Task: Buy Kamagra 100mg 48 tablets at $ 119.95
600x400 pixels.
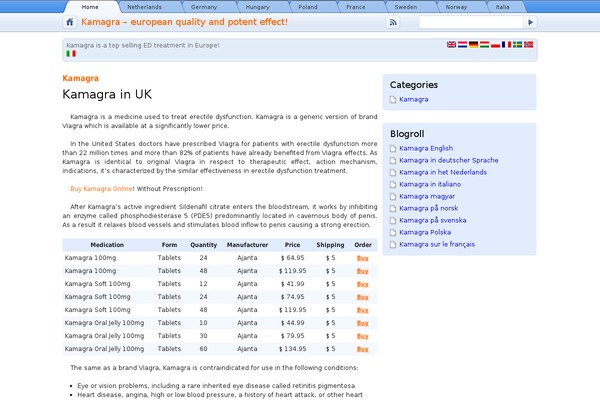Action: [x=362, y=271]
